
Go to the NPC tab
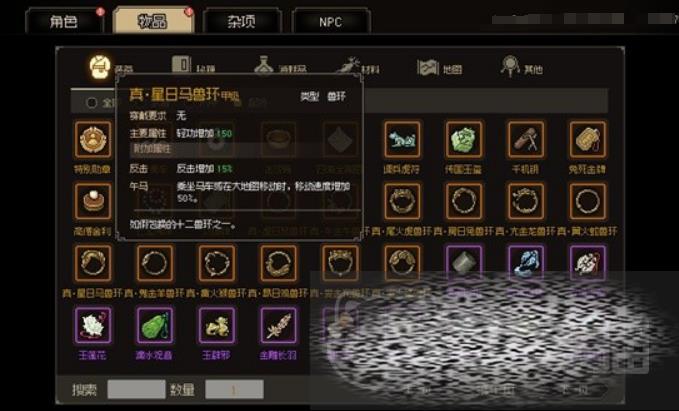(331, 21)
